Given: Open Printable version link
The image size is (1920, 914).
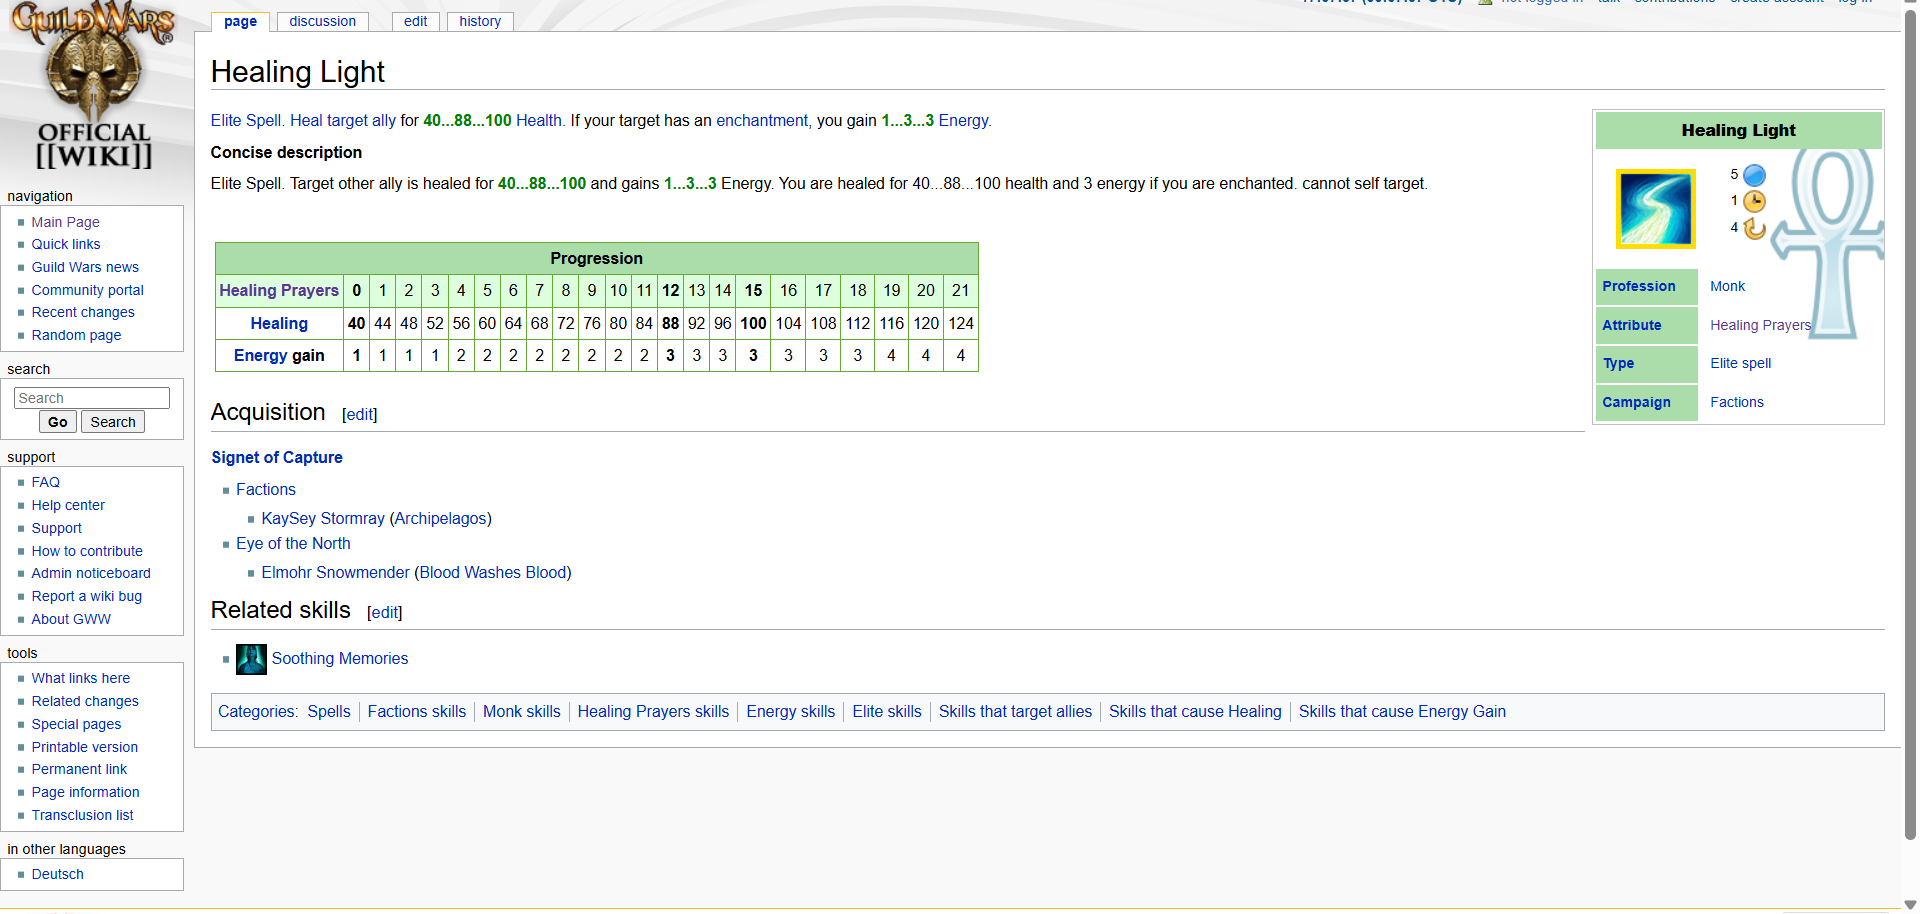Looking at the screenshot, I should click(x=85, y=747).
